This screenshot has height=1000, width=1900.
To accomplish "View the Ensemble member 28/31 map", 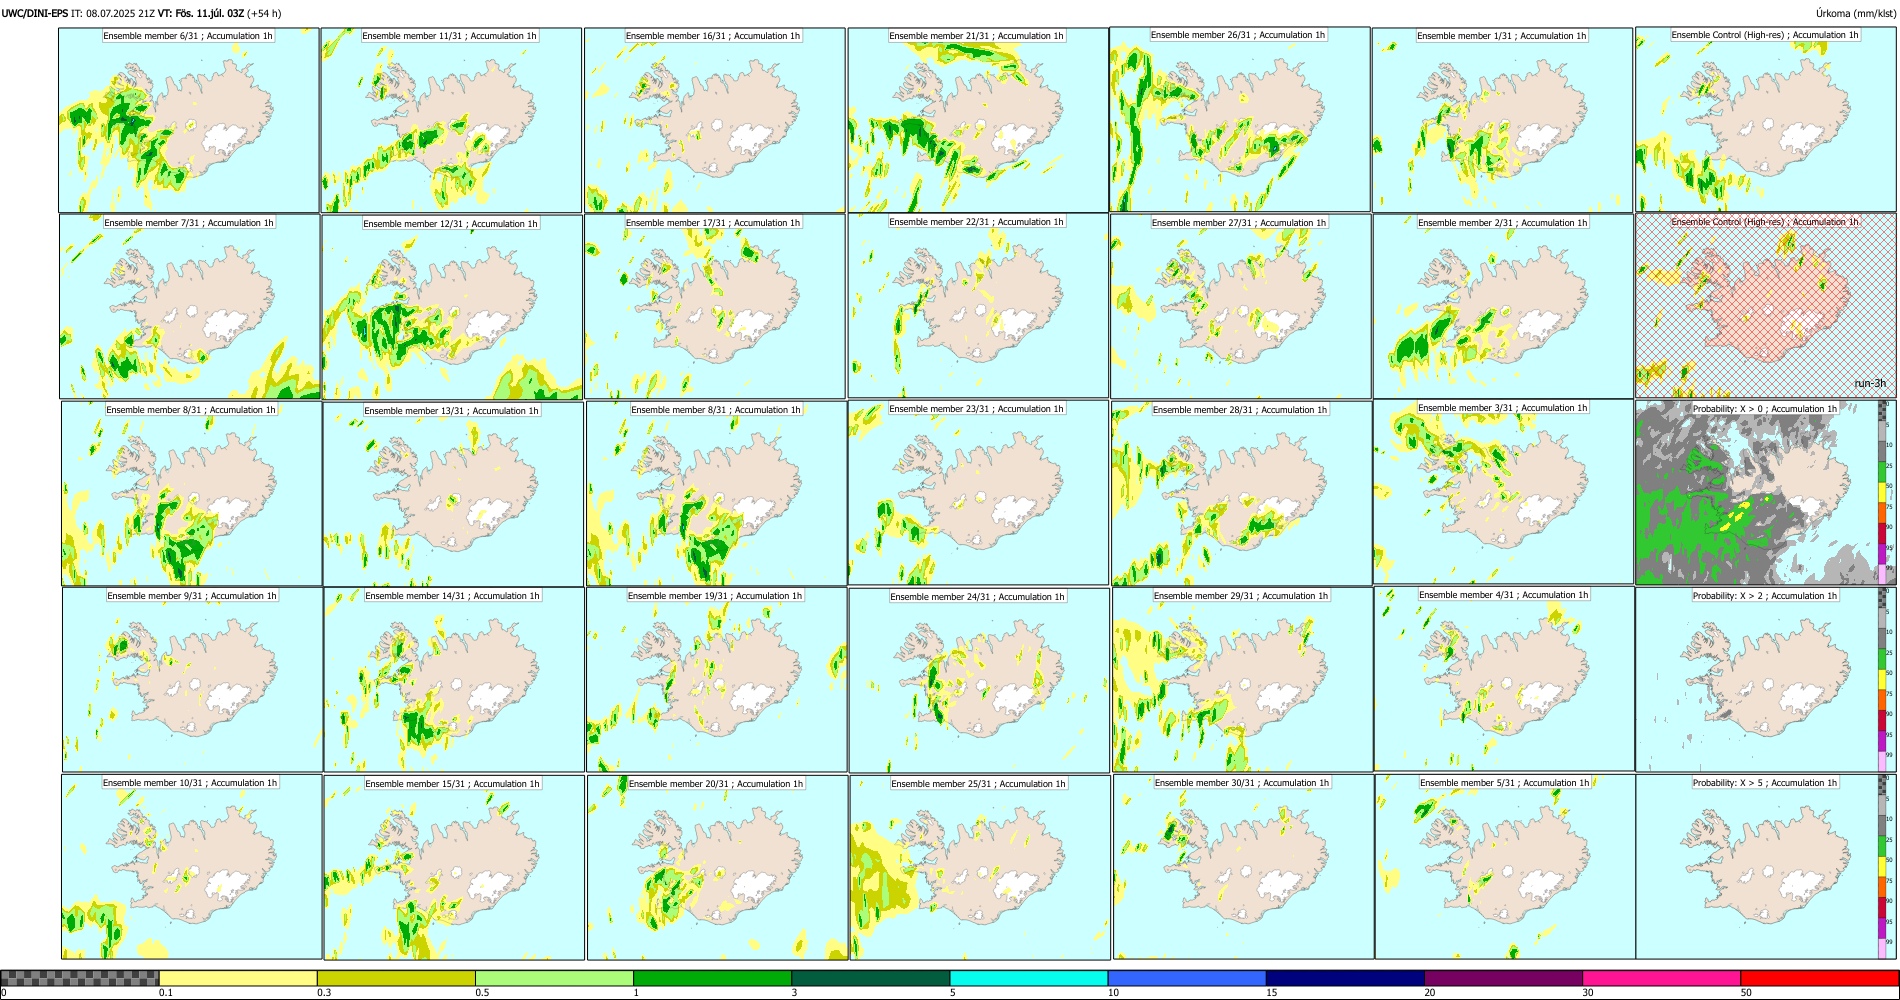I will (1241, 494).
